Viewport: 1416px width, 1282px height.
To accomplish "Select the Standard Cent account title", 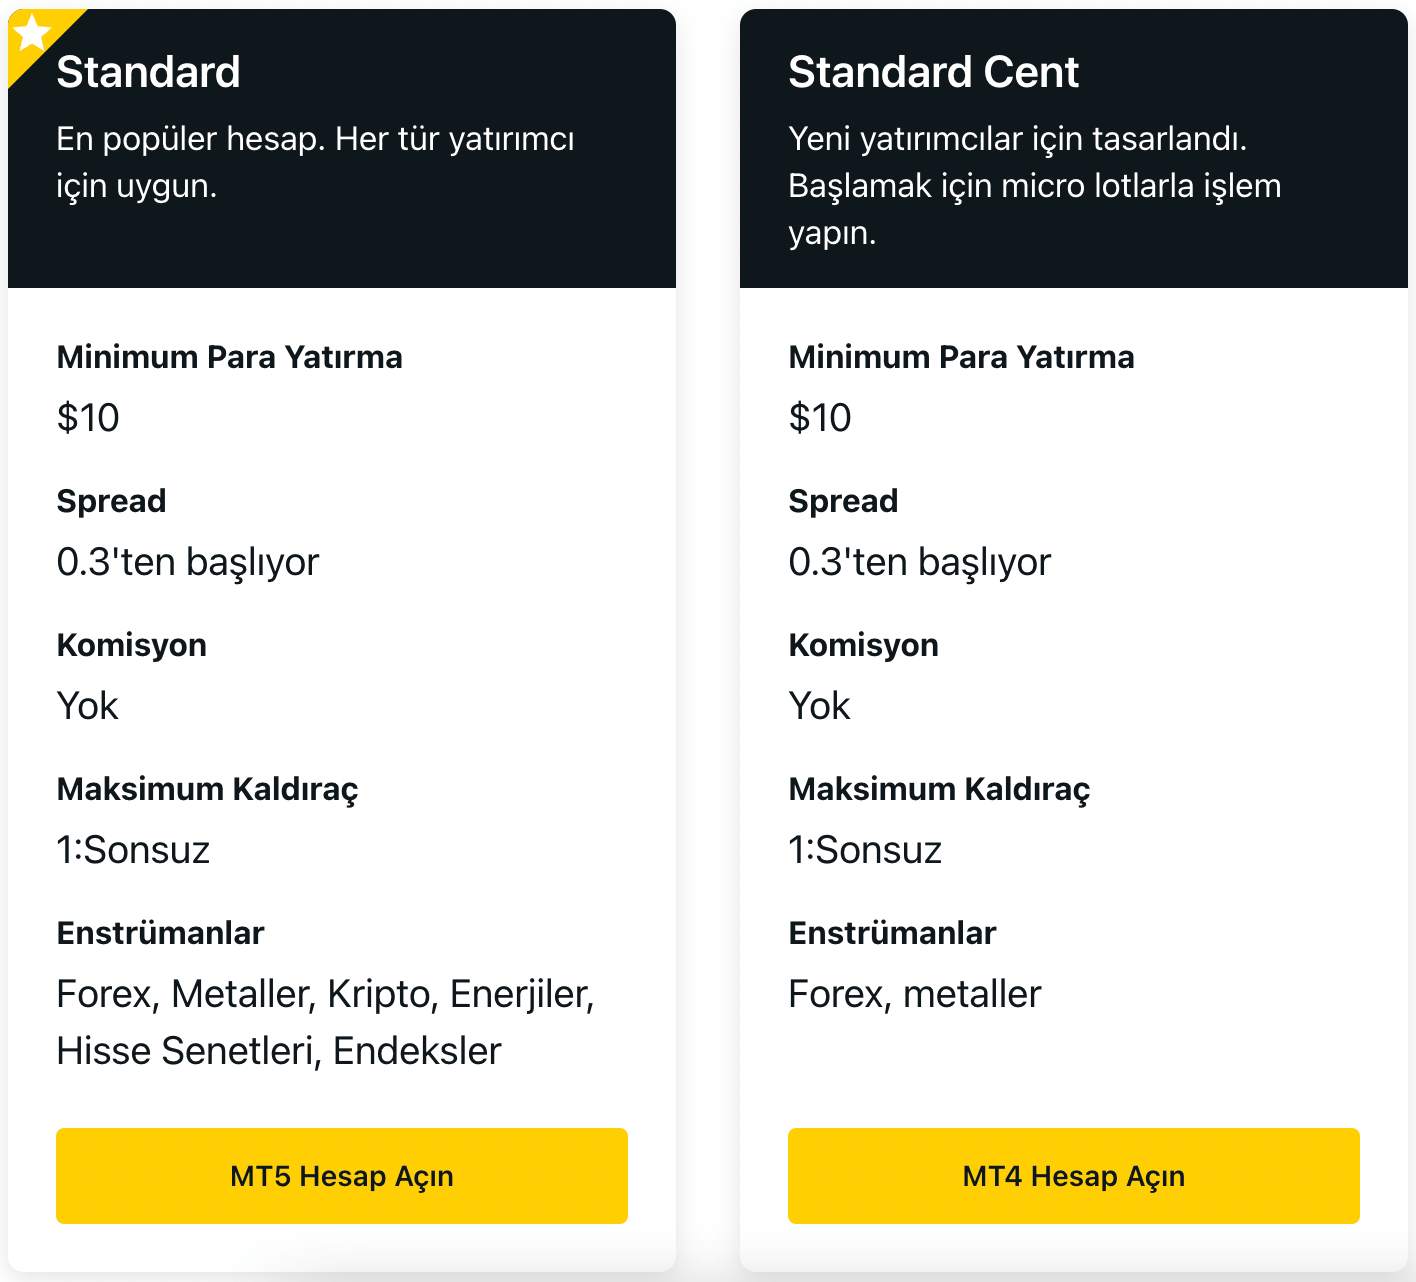I will [x=933, y=72].
